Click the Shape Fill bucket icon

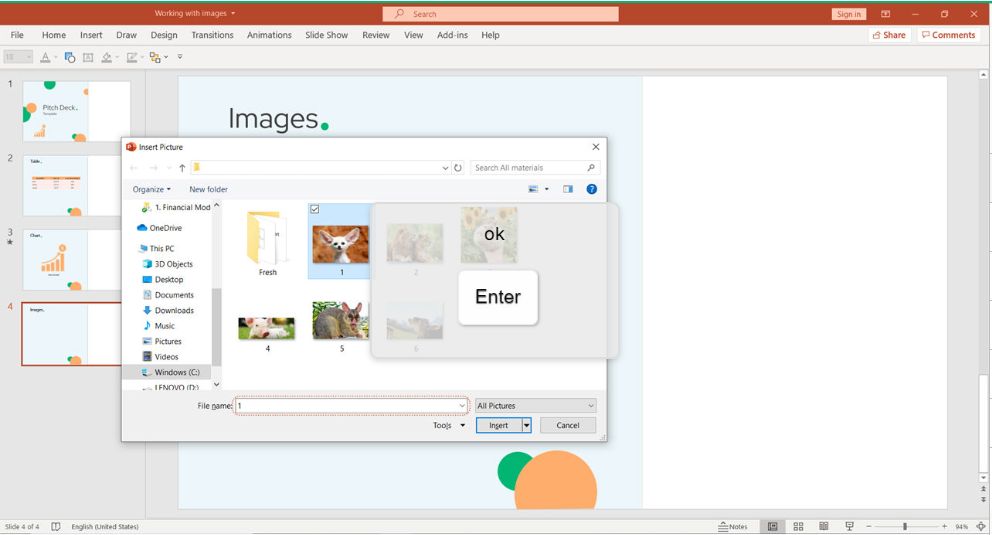(106, 58)
